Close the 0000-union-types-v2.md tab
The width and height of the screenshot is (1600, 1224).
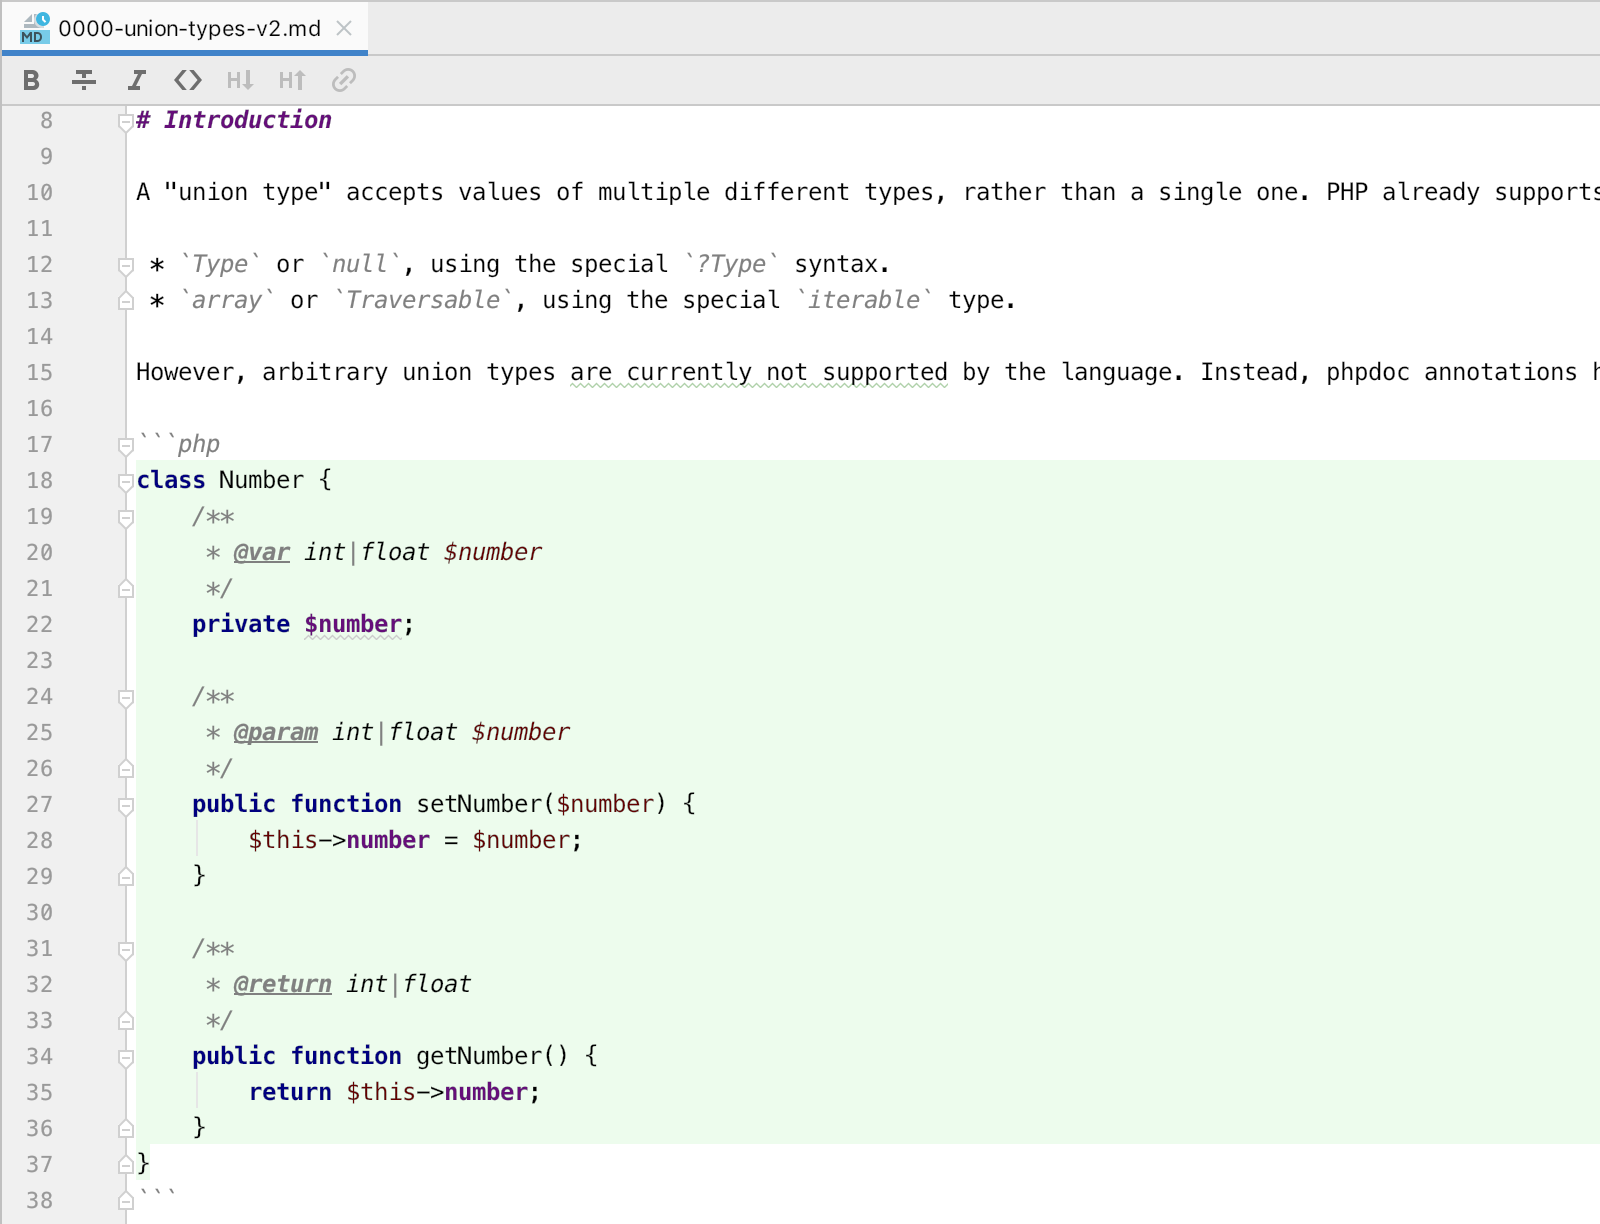point(344,28)
